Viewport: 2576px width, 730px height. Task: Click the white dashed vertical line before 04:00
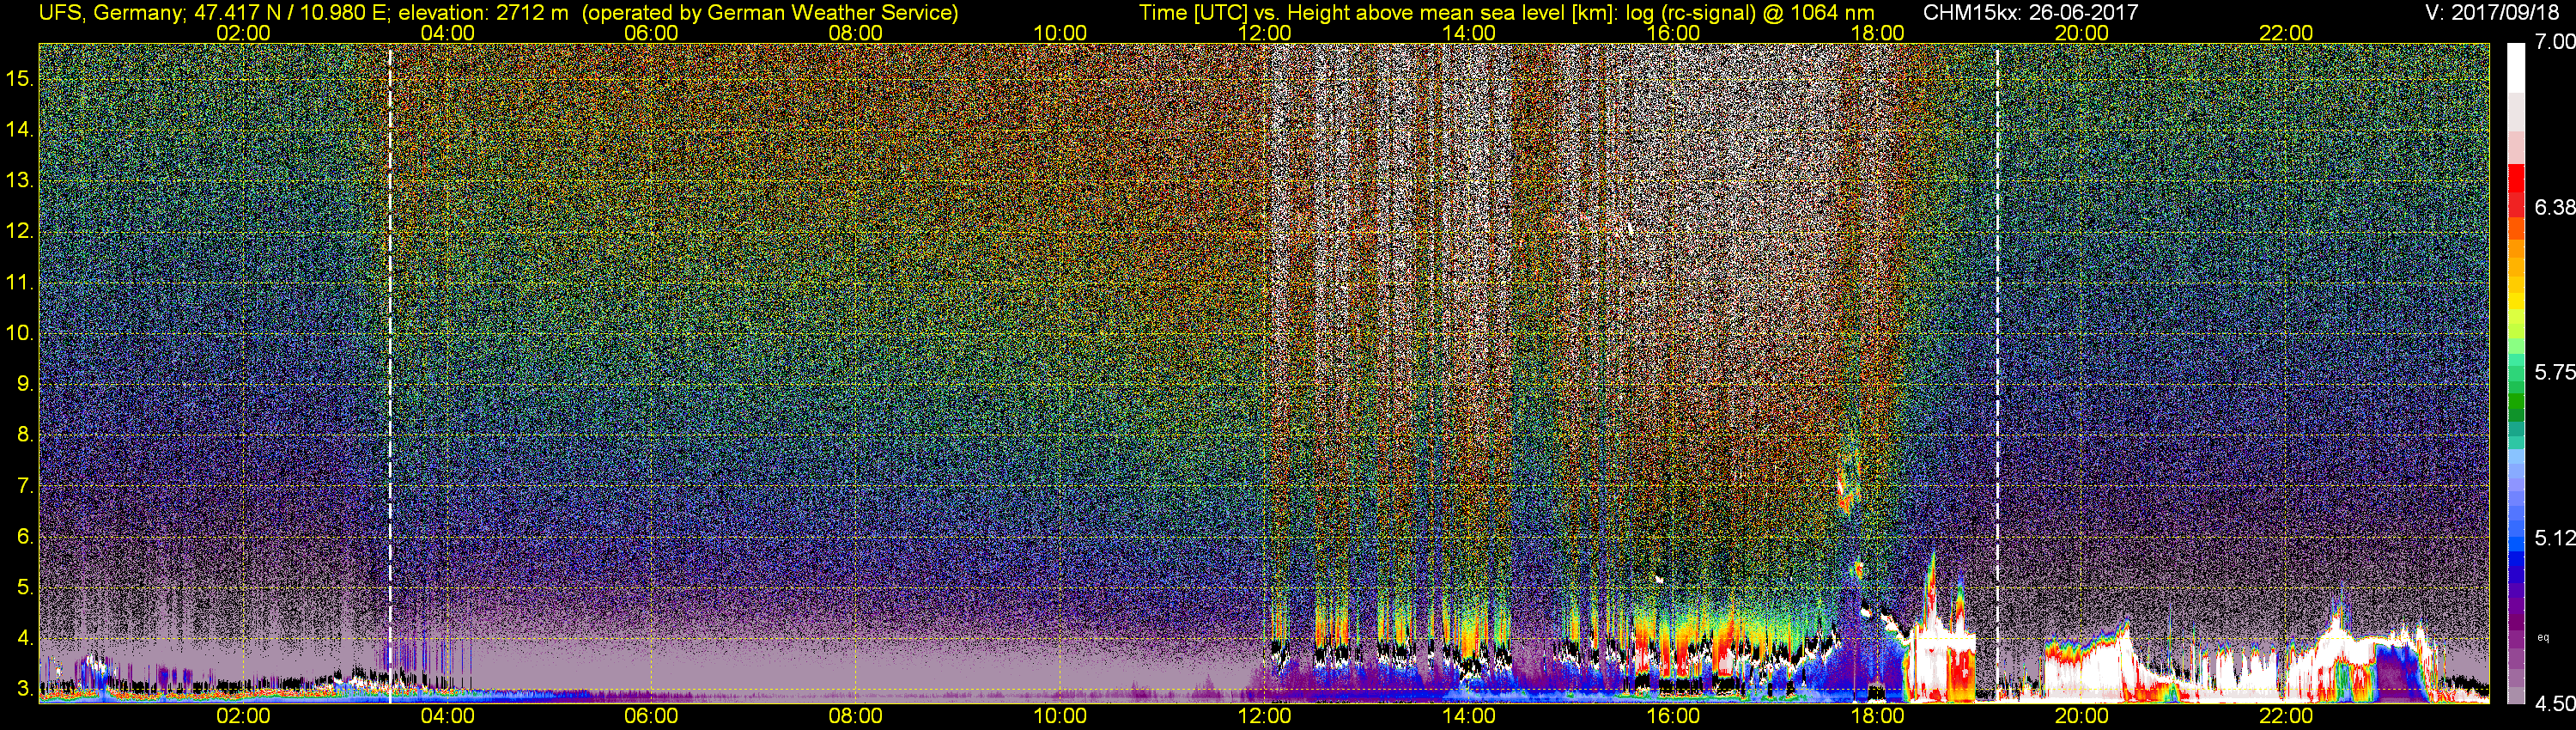(390, 373)
